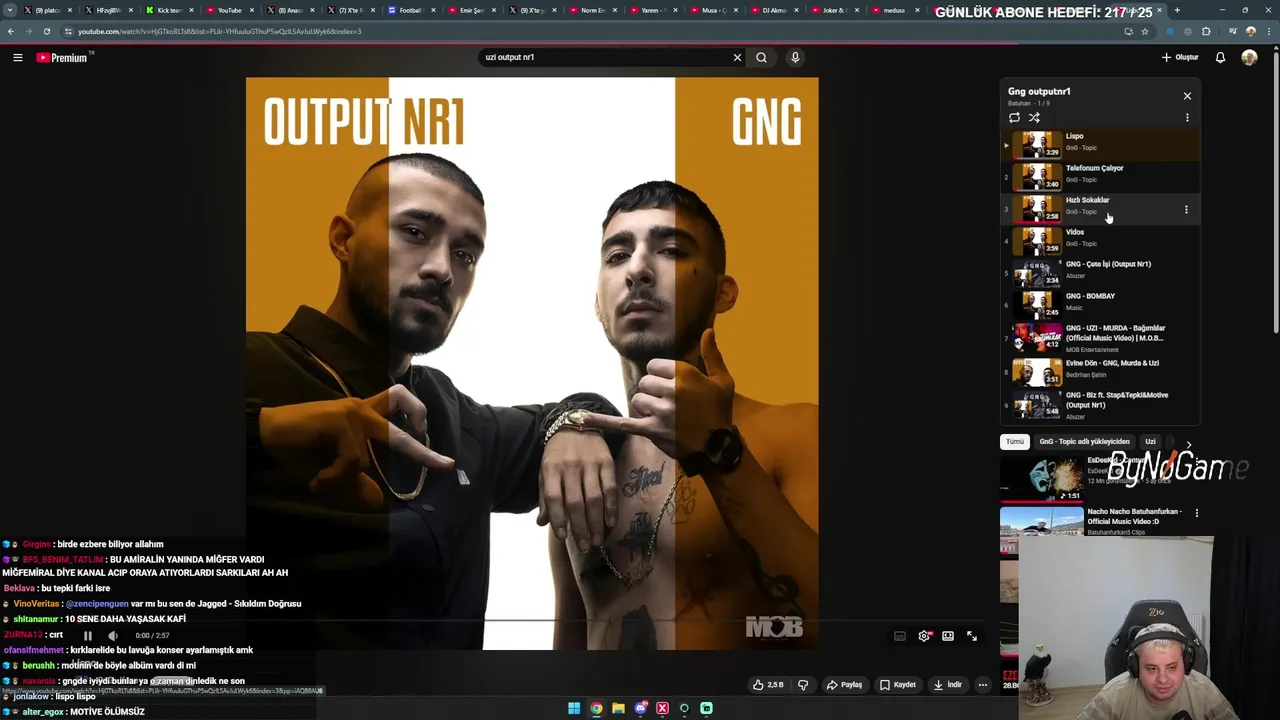Switch to the medusa browser tab
The height and width of the screenshot is (720, 1280).
tap(896, 10)
